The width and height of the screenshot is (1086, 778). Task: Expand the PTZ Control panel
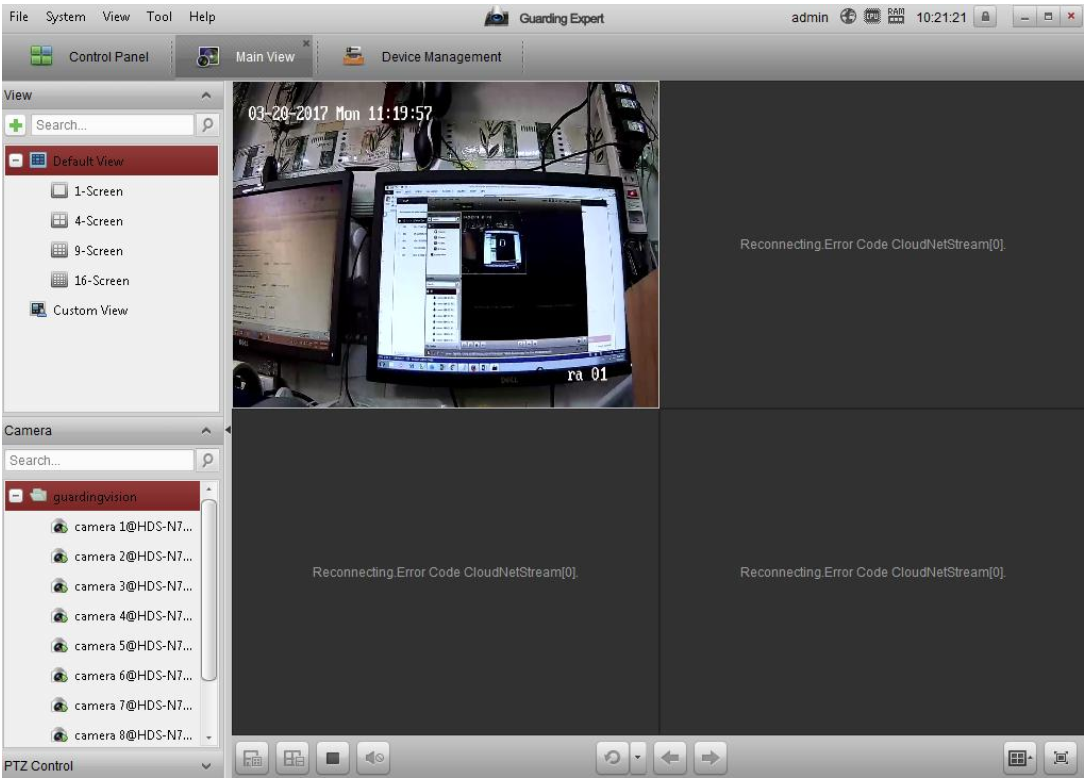click(x=206, y=766)
